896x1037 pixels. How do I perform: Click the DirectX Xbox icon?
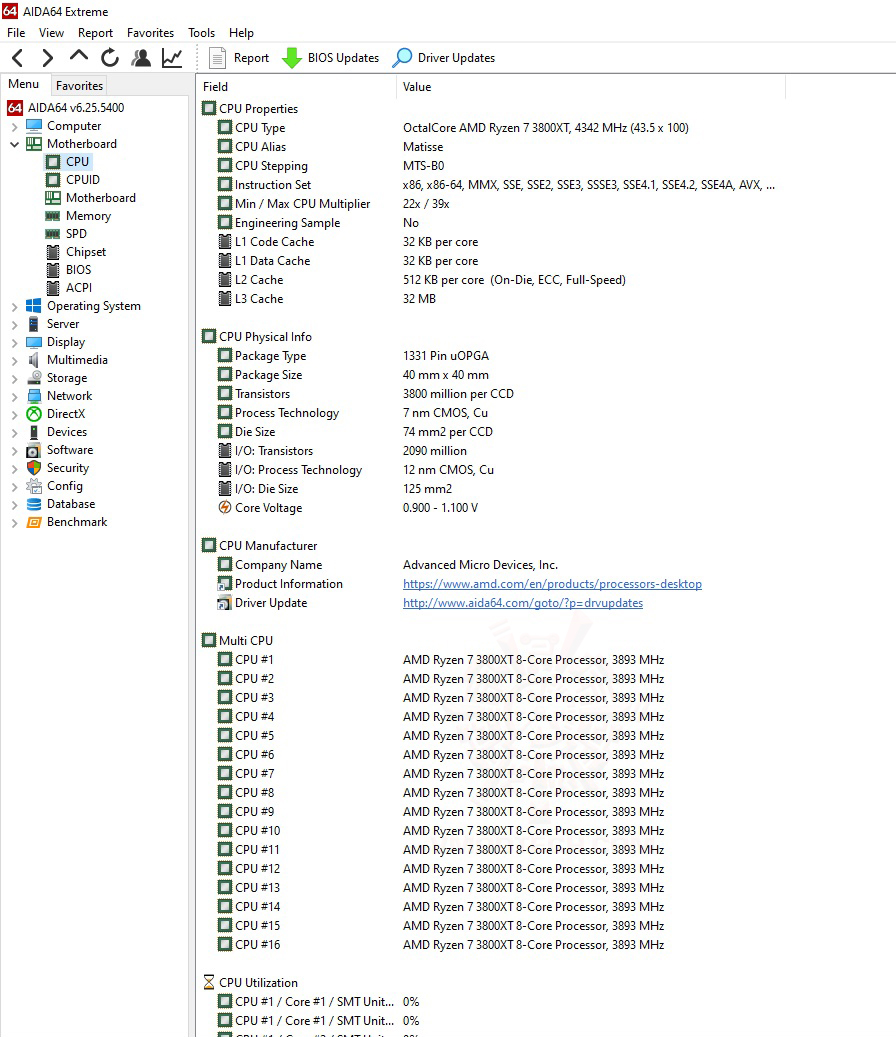pyautogui.click(x=34, y=414)
